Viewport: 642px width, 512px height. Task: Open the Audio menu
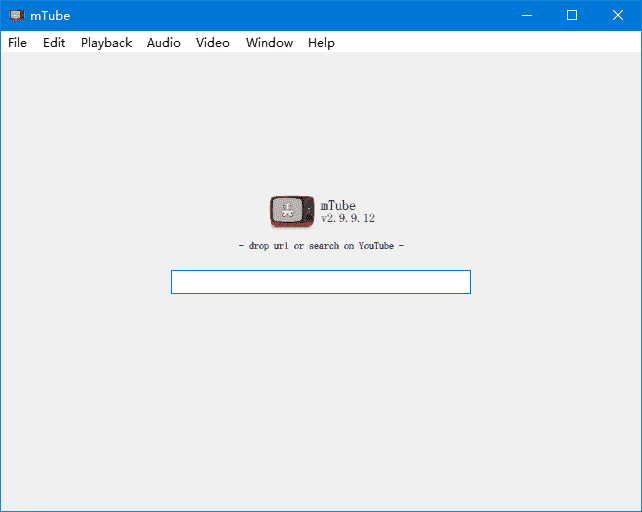click(163, 43)
